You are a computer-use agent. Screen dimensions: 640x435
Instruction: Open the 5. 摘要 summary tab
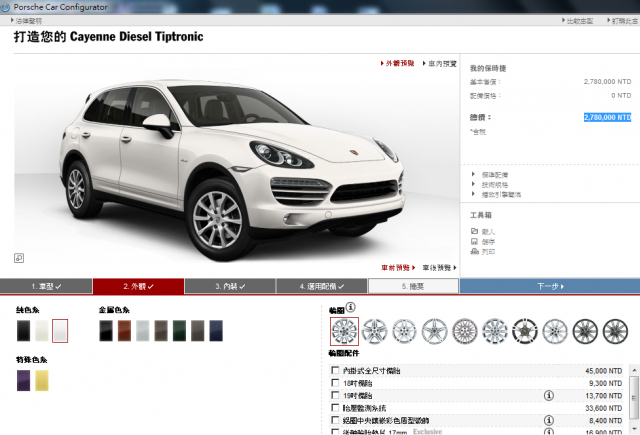click(x=413, y=286)
